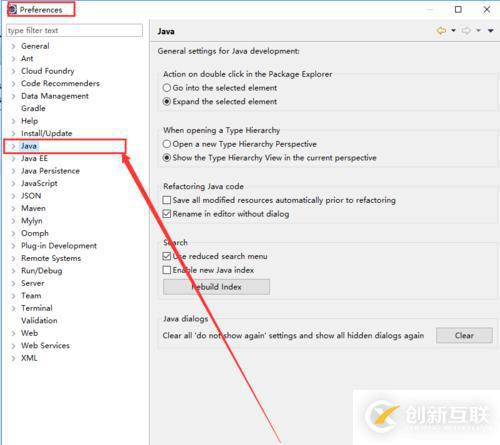Viewport: 500px width, 445px height.
Task: Select Oomph in the tree
Action: (x=35, y=233)
